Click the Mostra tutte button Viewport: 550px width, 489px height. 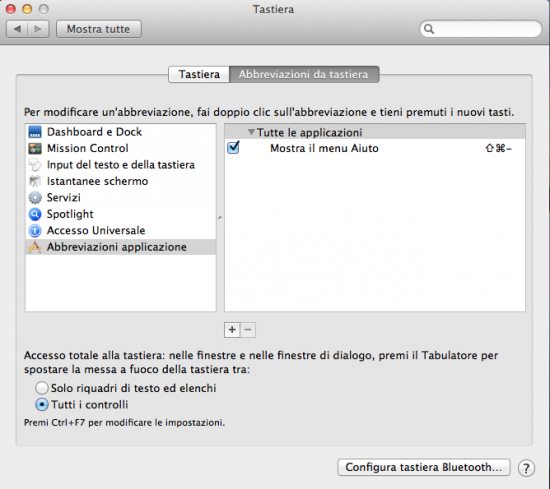point(99,29)
